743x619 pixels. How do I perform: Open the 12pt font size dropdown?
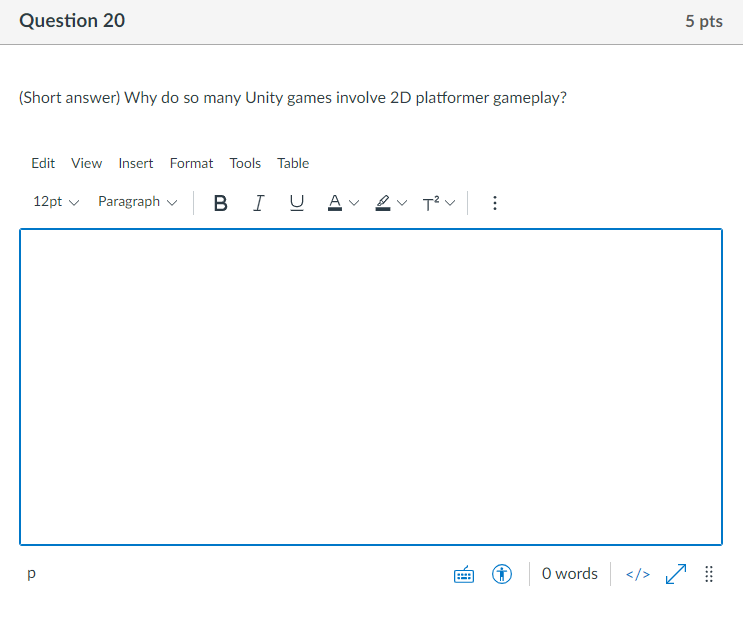pyautogui.click(x=56, y=202)
